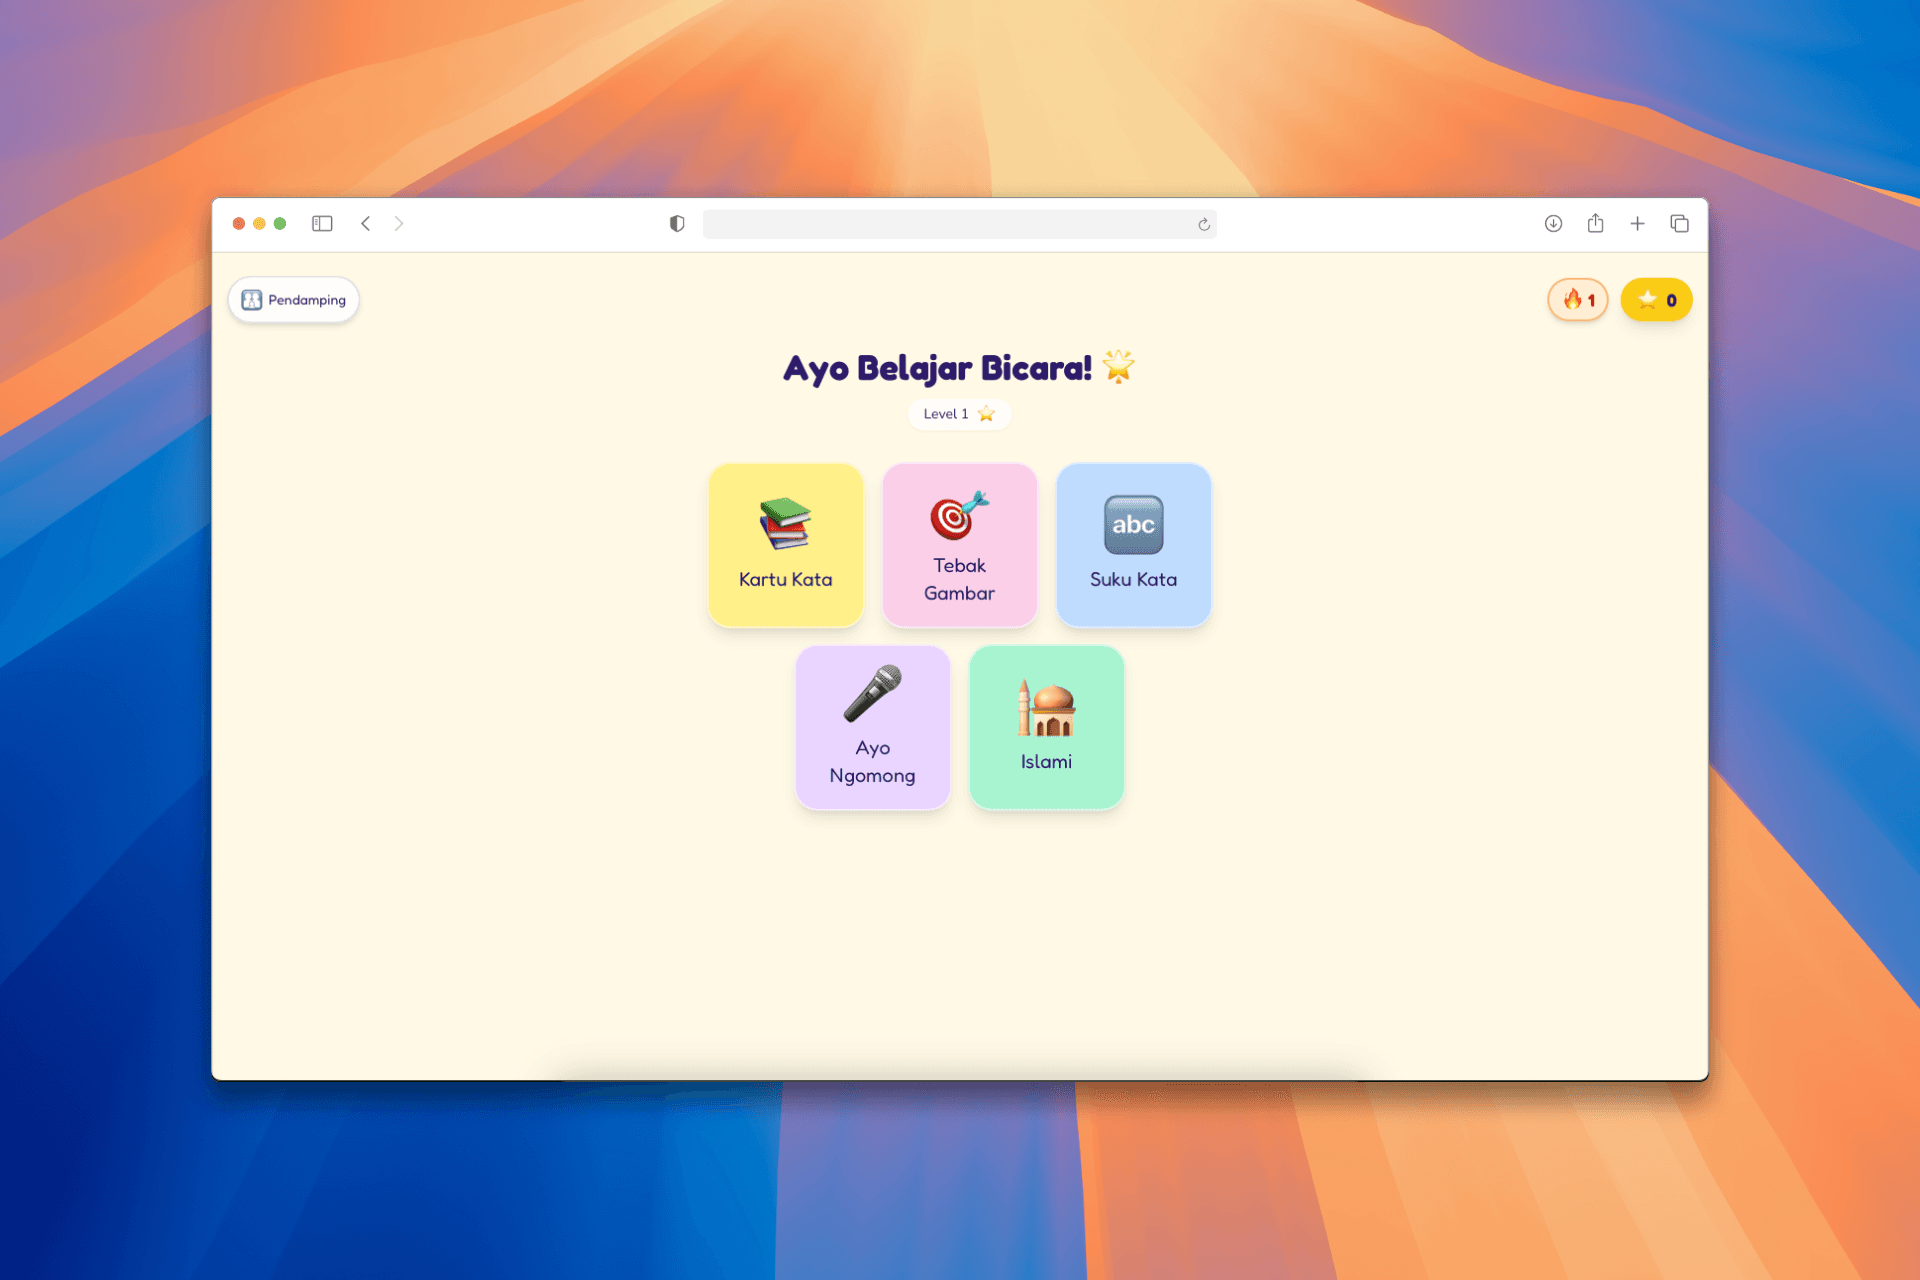Open the Kartu Kata books card

(x=785, y=545)
